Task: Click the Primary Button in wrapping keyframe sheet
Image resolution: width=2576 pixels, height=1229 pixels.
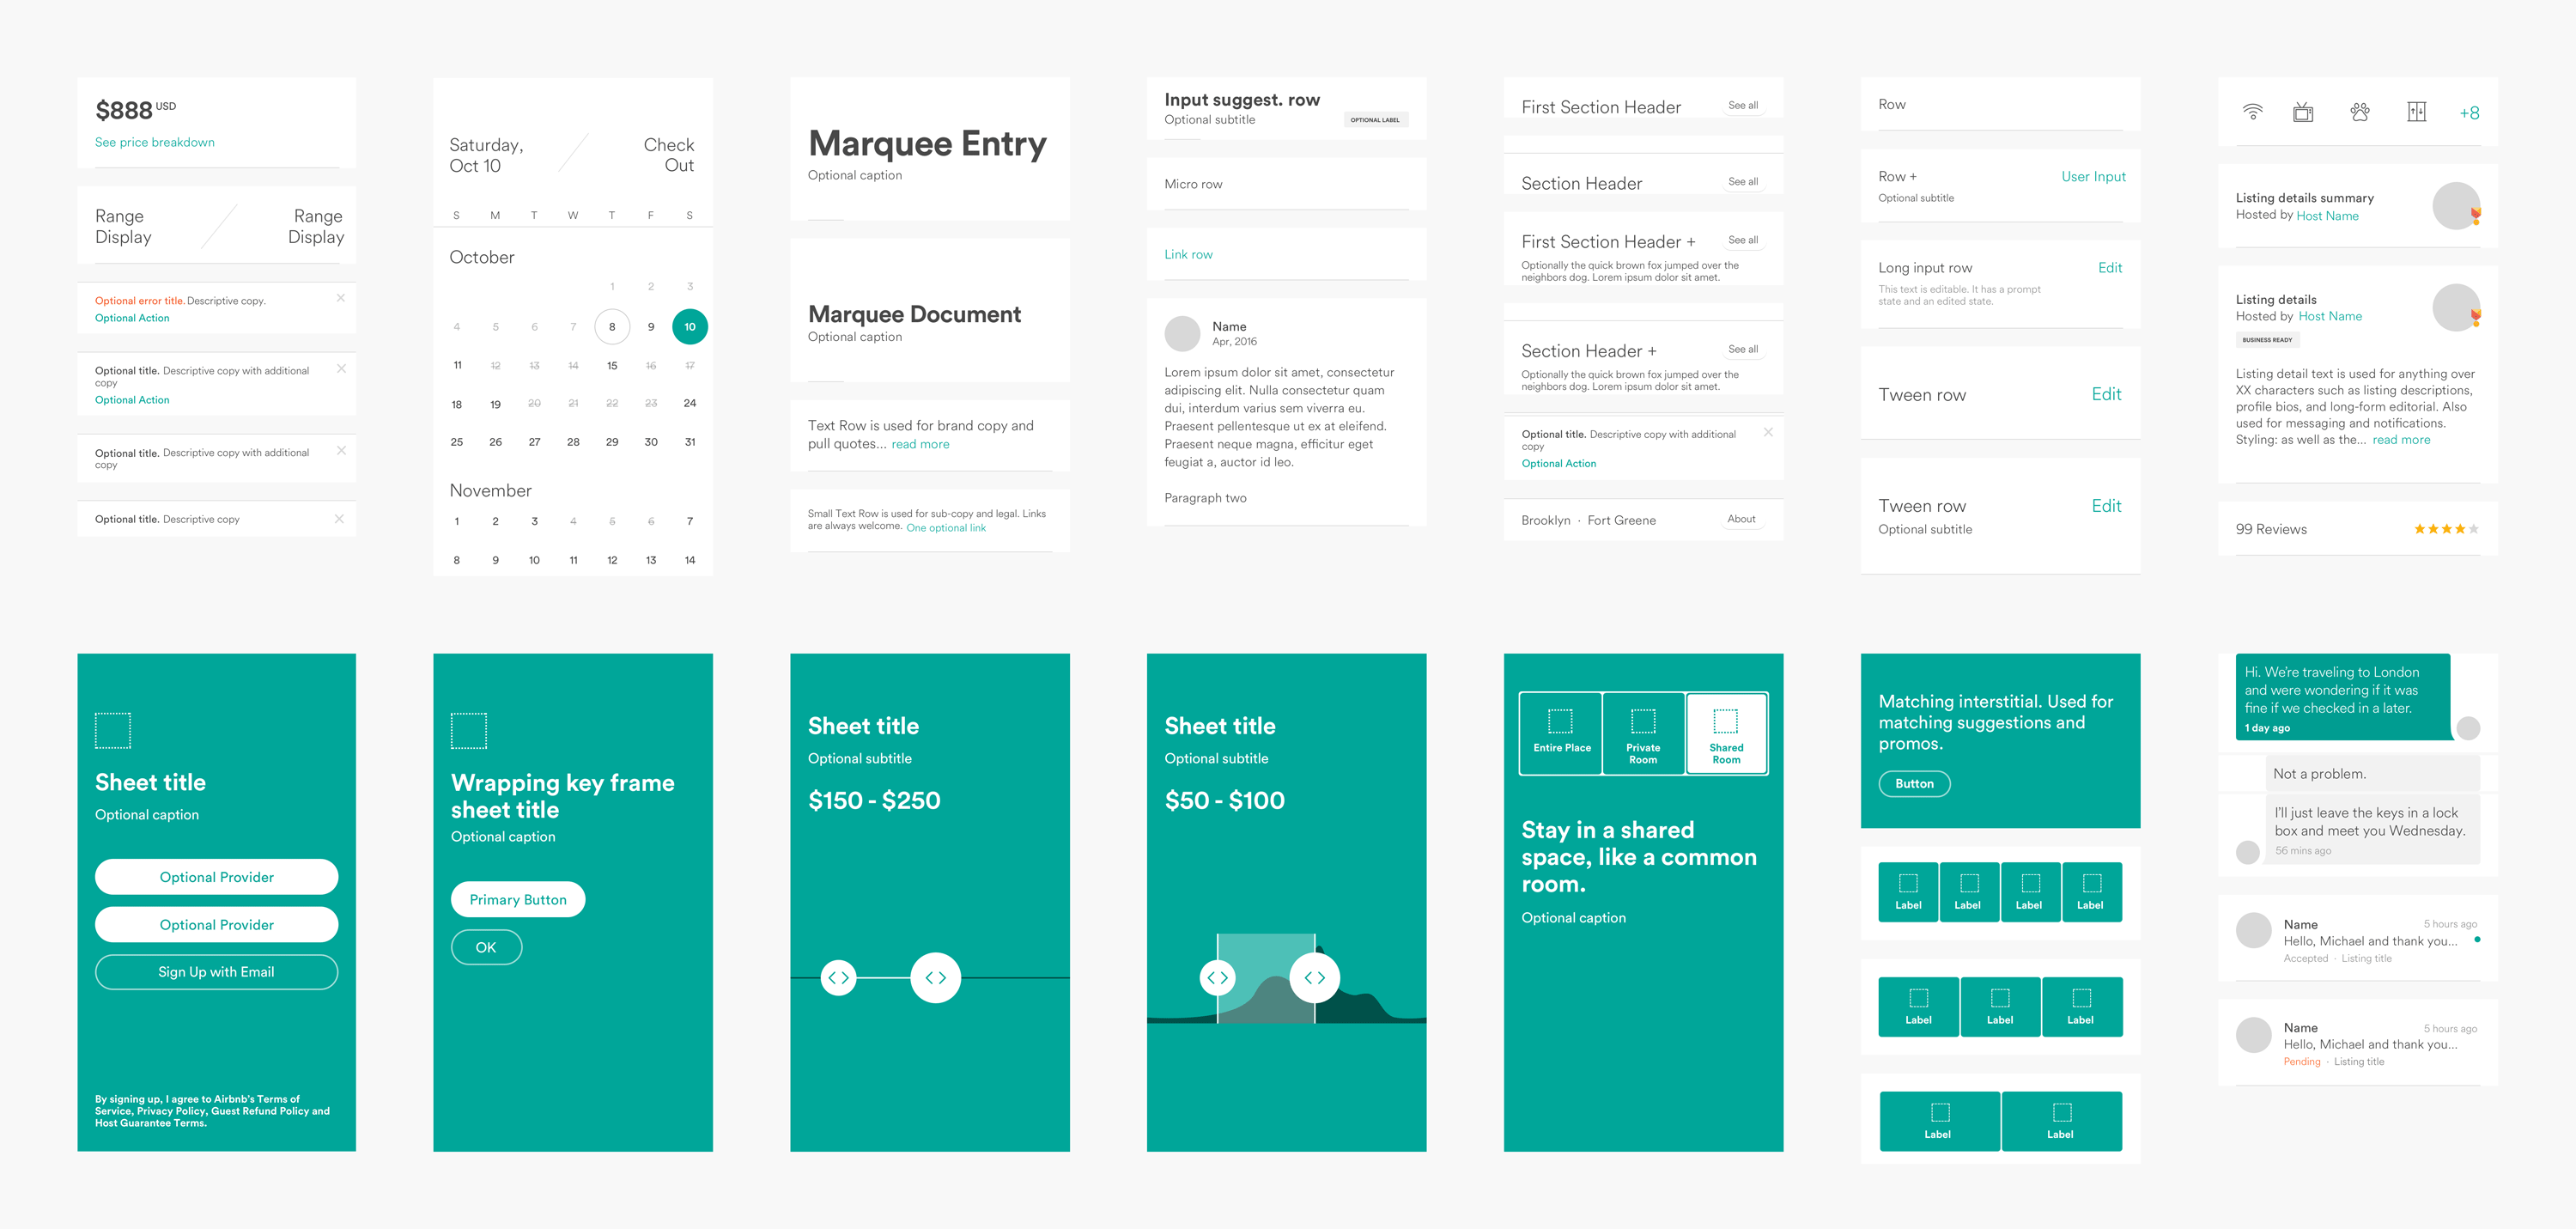Action: point(519,898)
